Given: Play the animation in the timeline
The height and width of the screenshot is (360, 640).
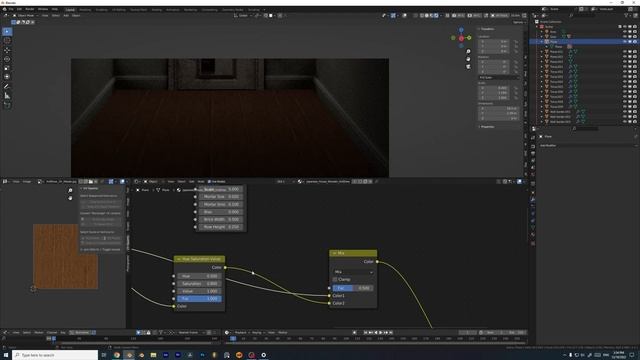Looking at the screenshot, I should pyautogui.click(x=381, y=333).
